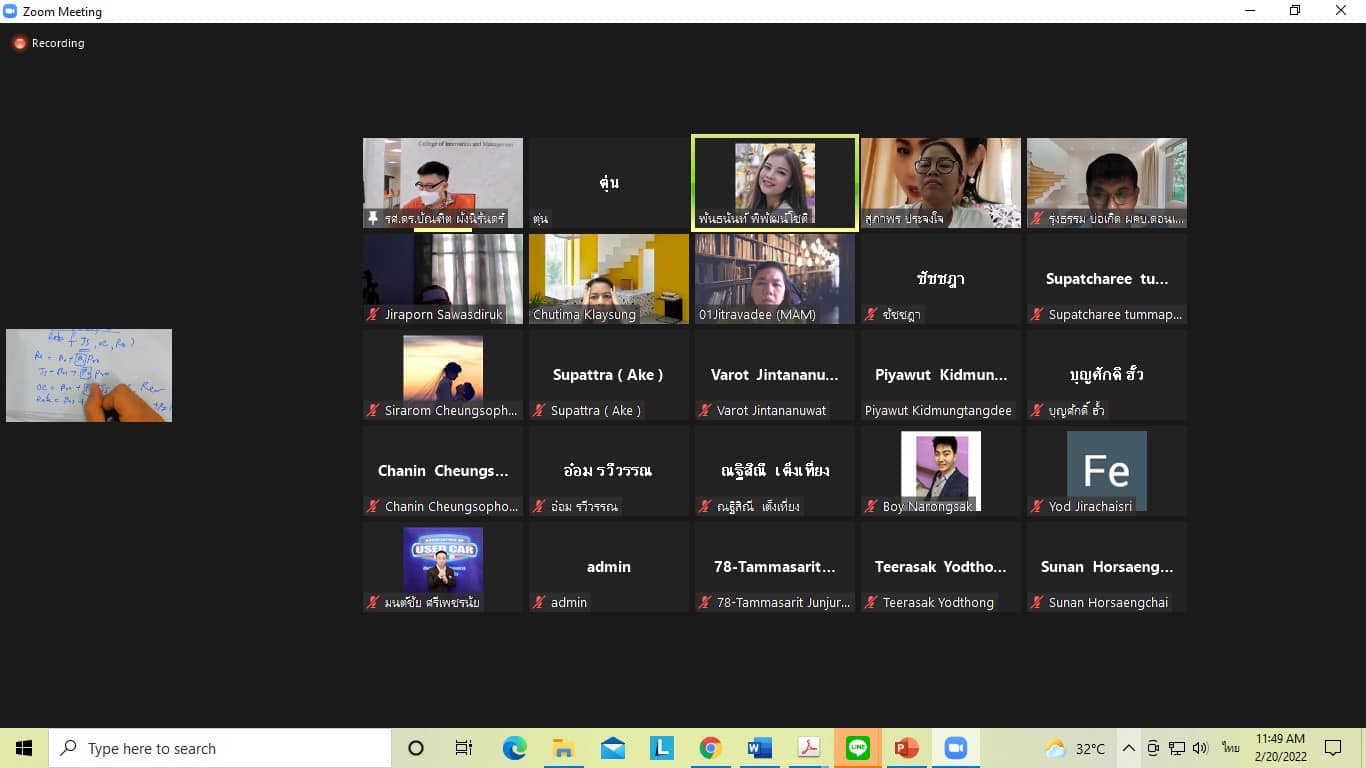Click the pin icon on the top-left video tile

click(x=373, y=218)
